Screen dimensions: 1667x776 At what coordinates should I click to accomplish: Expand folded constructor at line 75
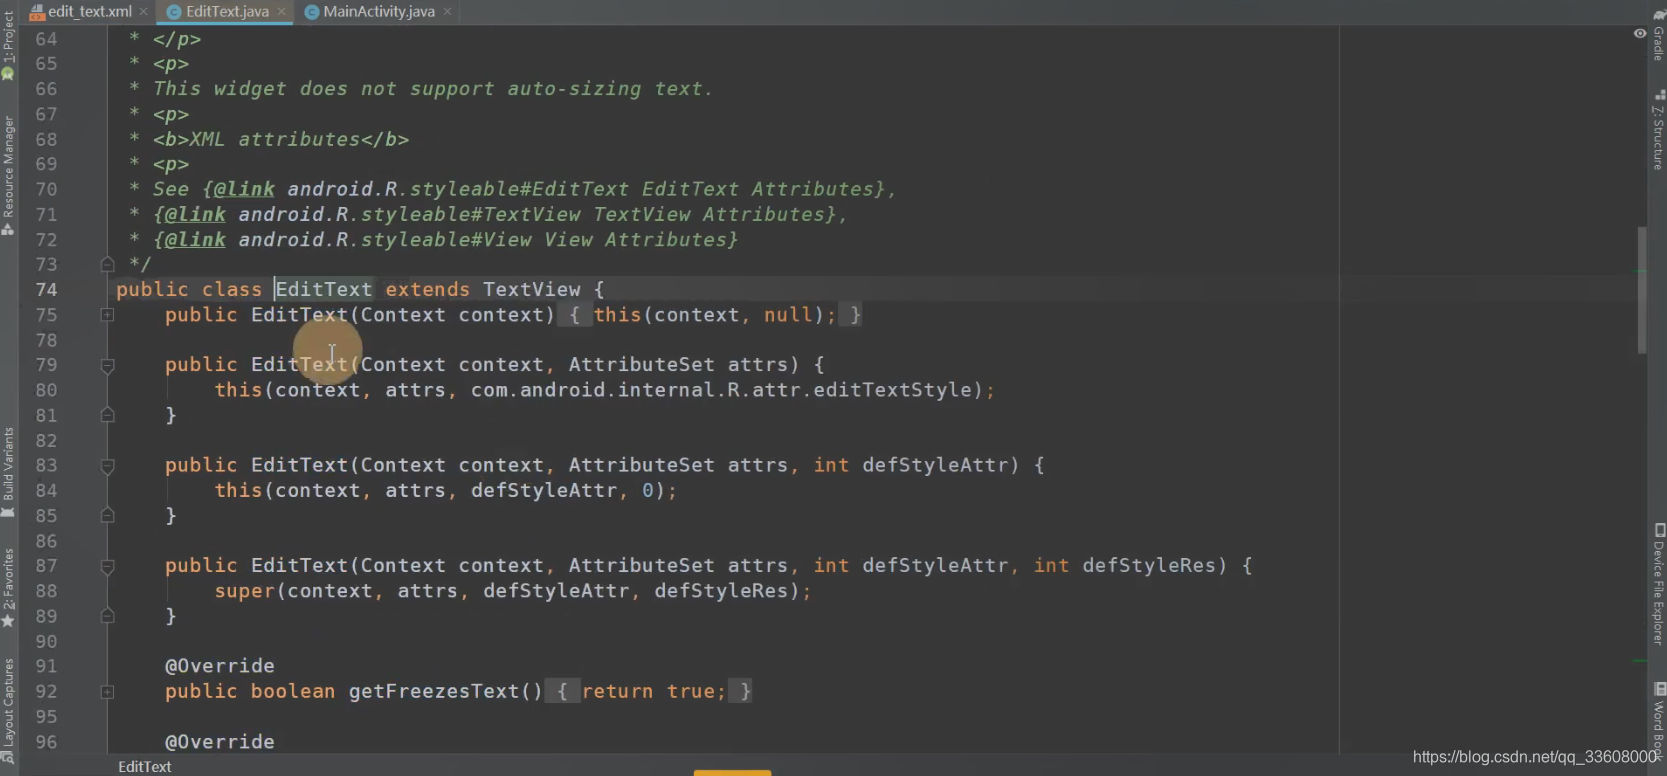[x=107, y=315]
